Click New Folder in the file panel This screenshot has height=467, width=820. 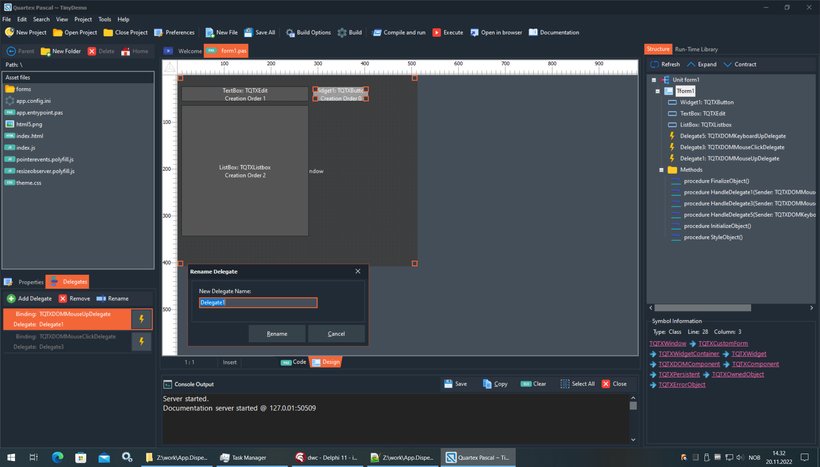coord(61,51)
